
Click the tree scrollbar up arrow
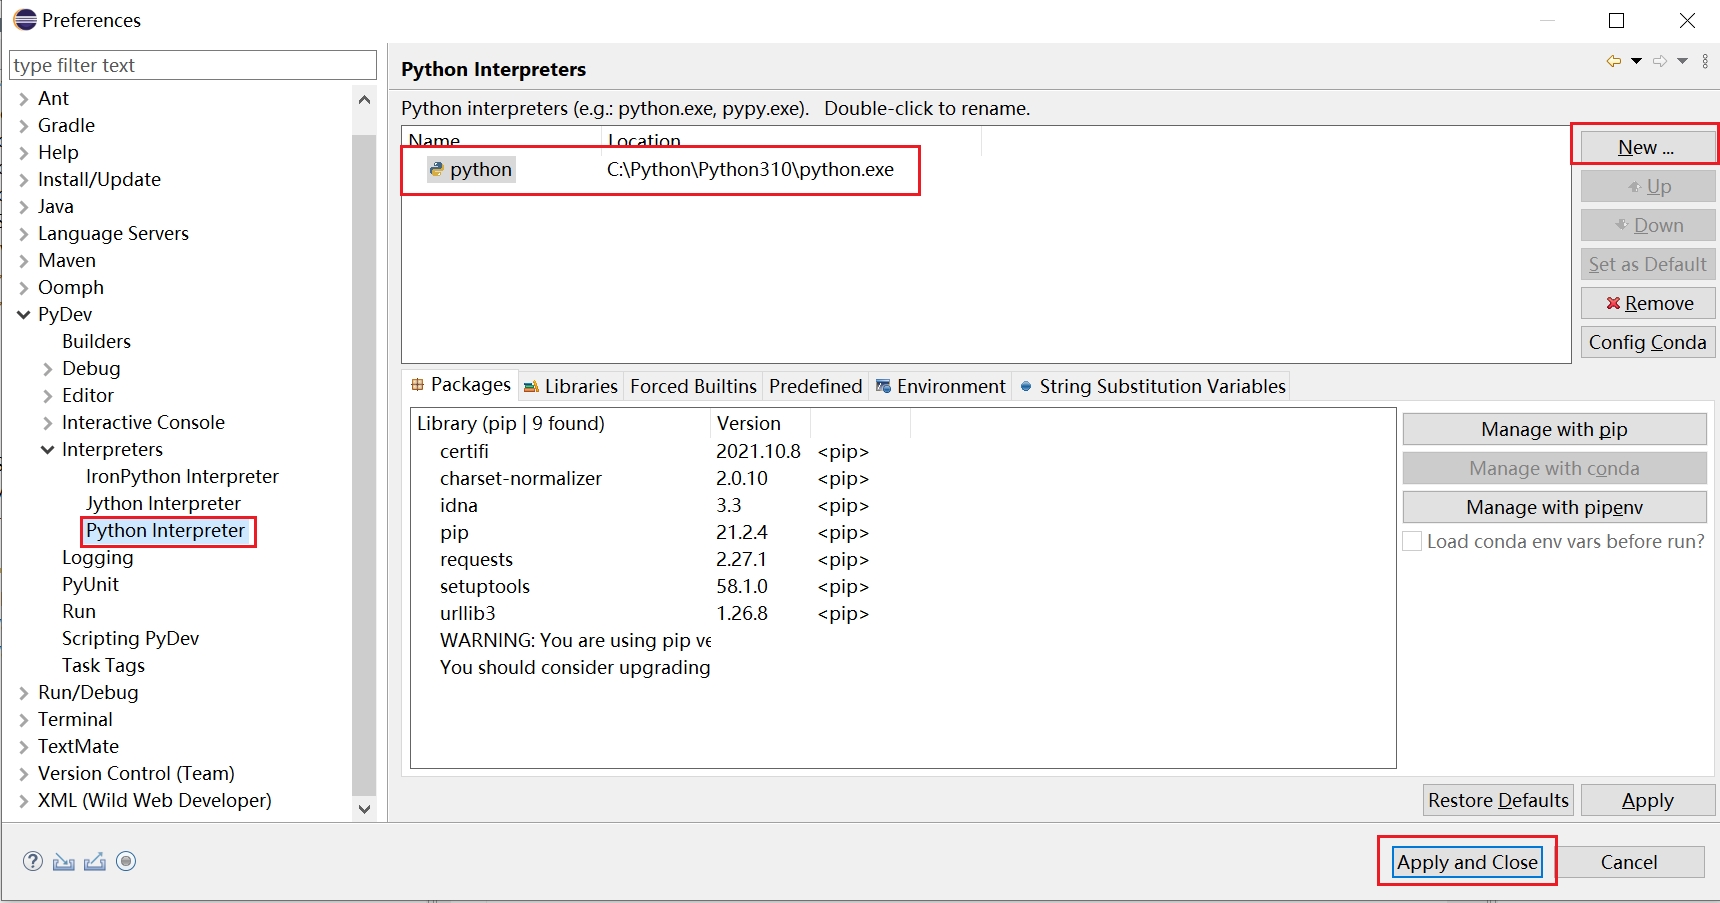pos(364,99)
